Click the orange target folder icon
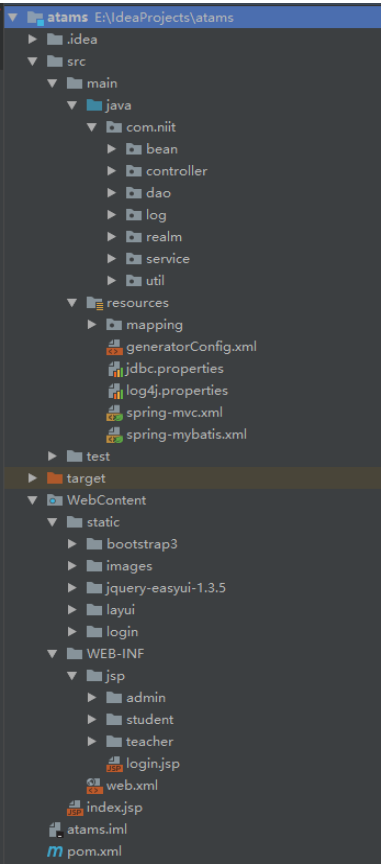The height and width of the screenshot is (865, 381). click(55, 478)
